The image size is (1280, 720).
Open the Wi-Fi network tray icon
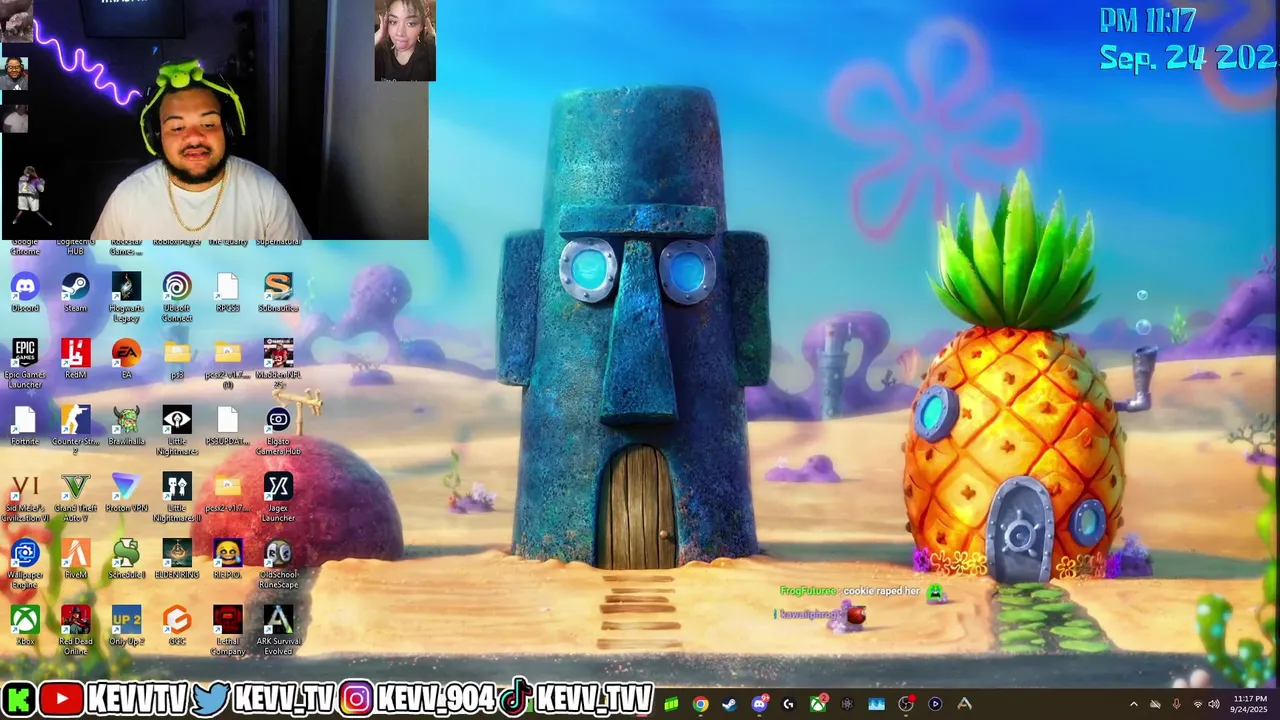point(1198,704)
